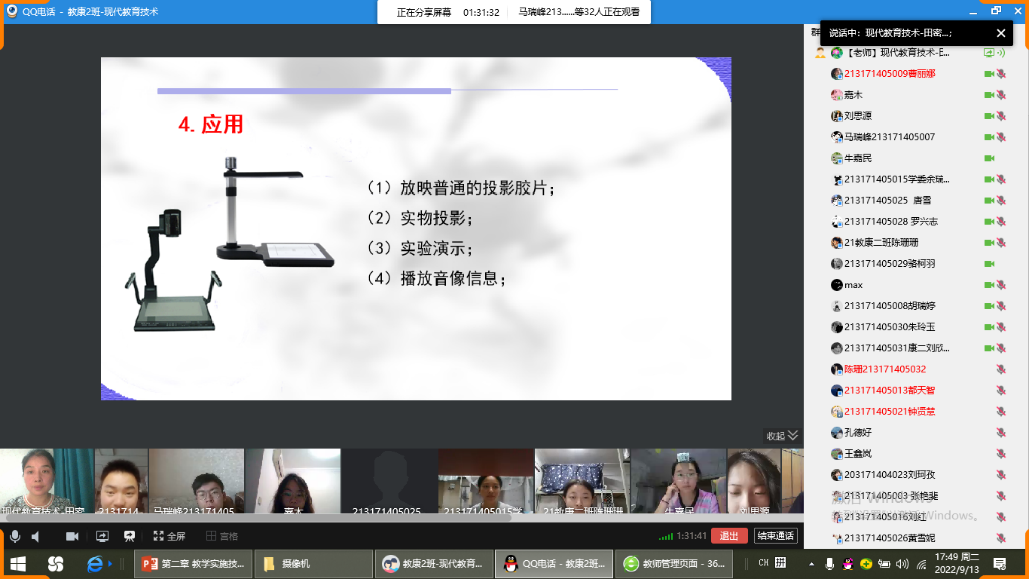Mute the microphone in call toolbar

point(14,536)
